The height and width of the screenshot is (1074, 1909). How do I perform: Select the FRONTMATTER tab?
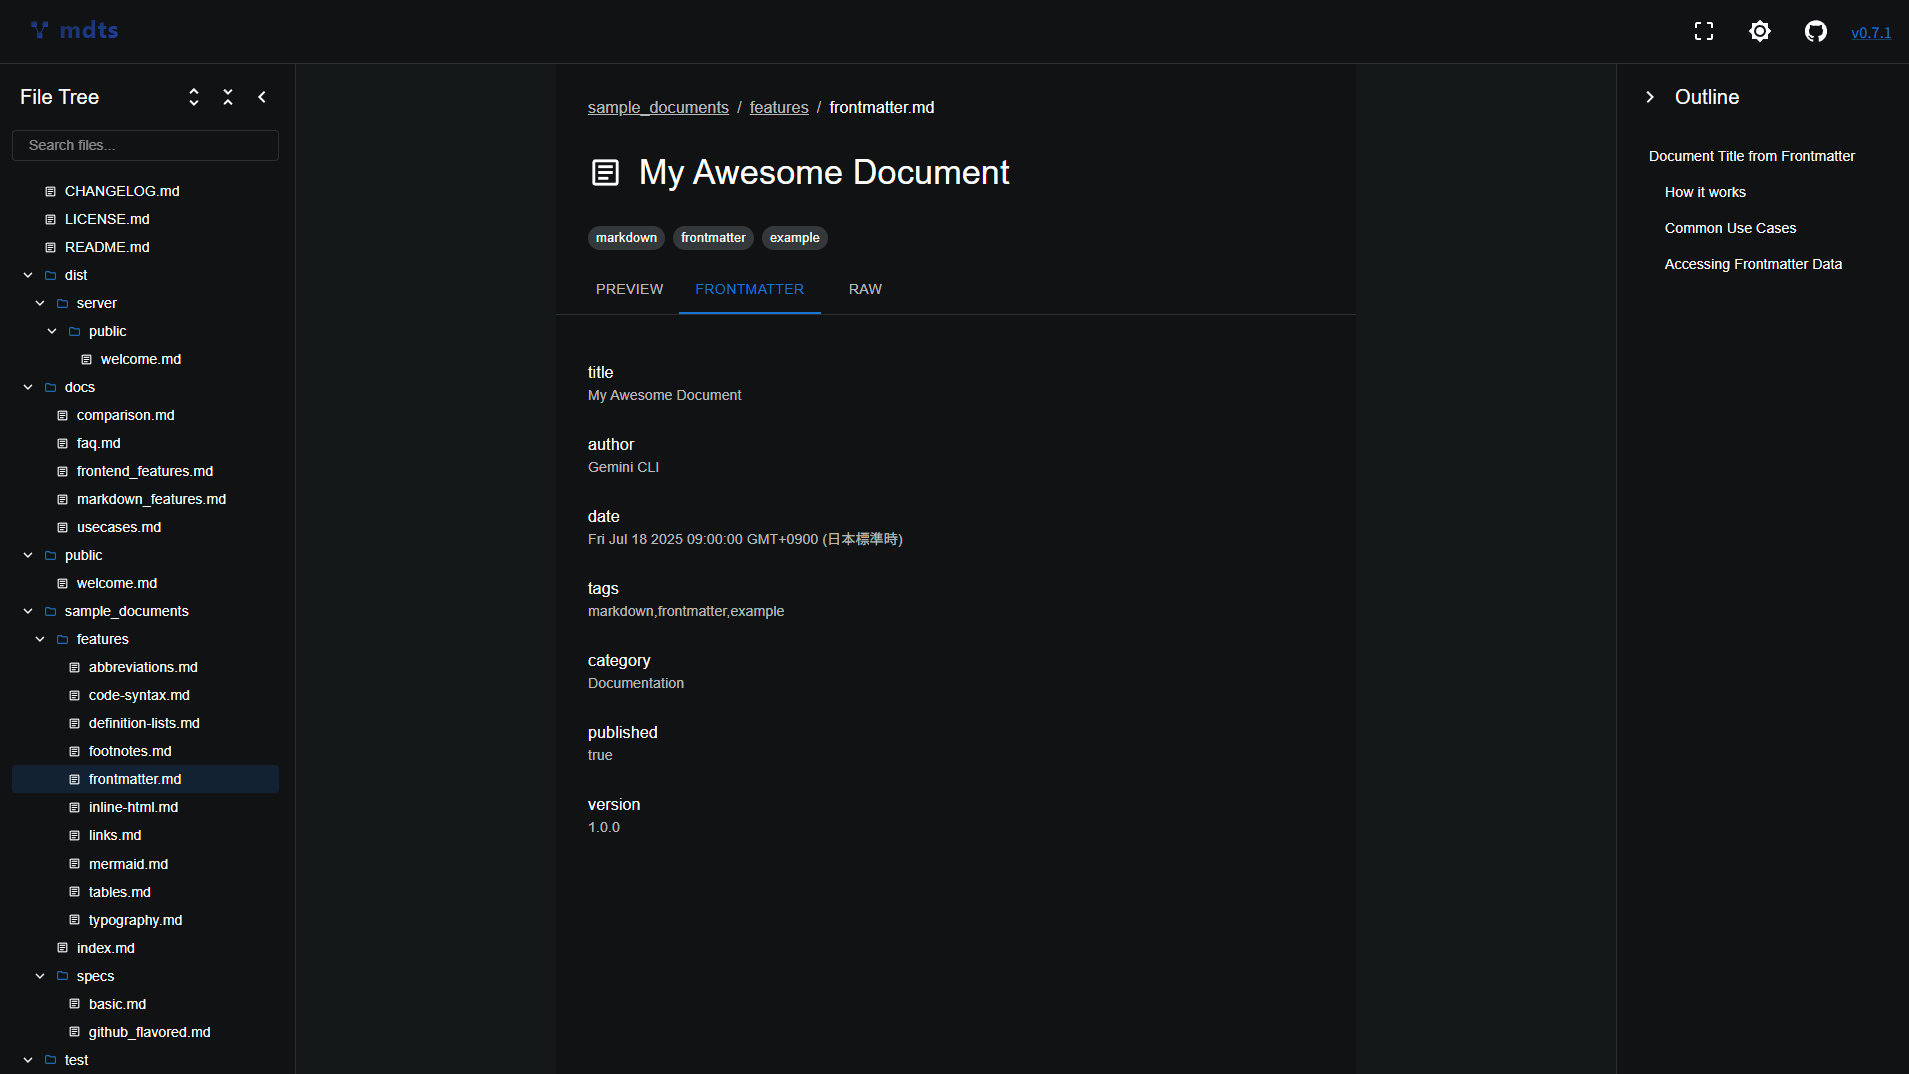pyautogui.click(x=750, y=289)
